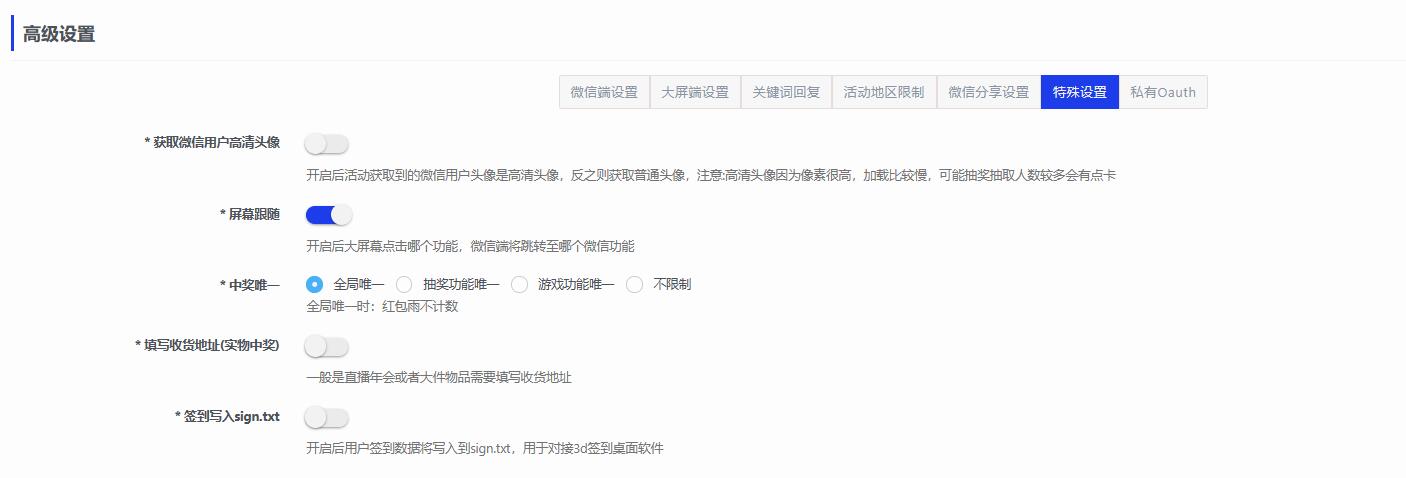Viewport: 1406px width, 478px height.
Task: Switch to the 私有Oauth tab
Action: pos(1163,92)
